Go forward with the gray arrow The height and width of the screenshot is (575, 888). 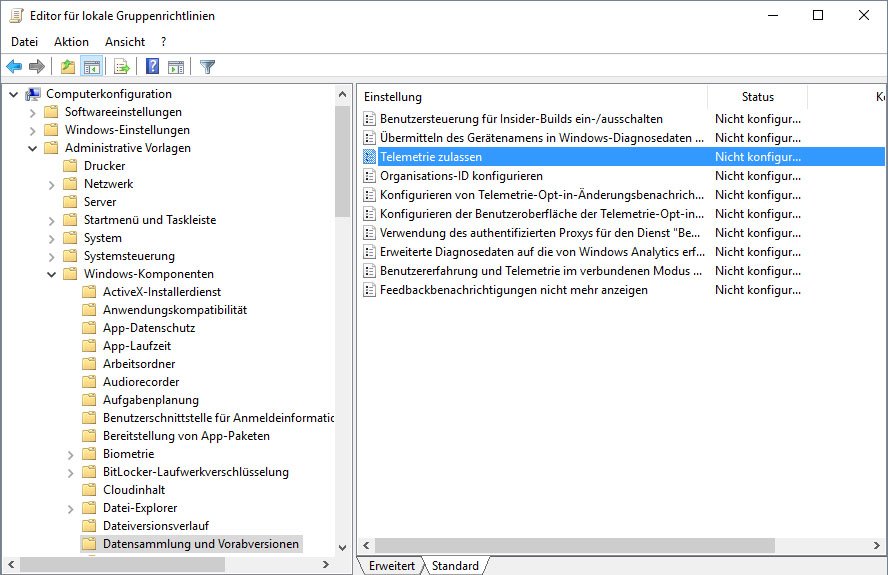[37, 67]
